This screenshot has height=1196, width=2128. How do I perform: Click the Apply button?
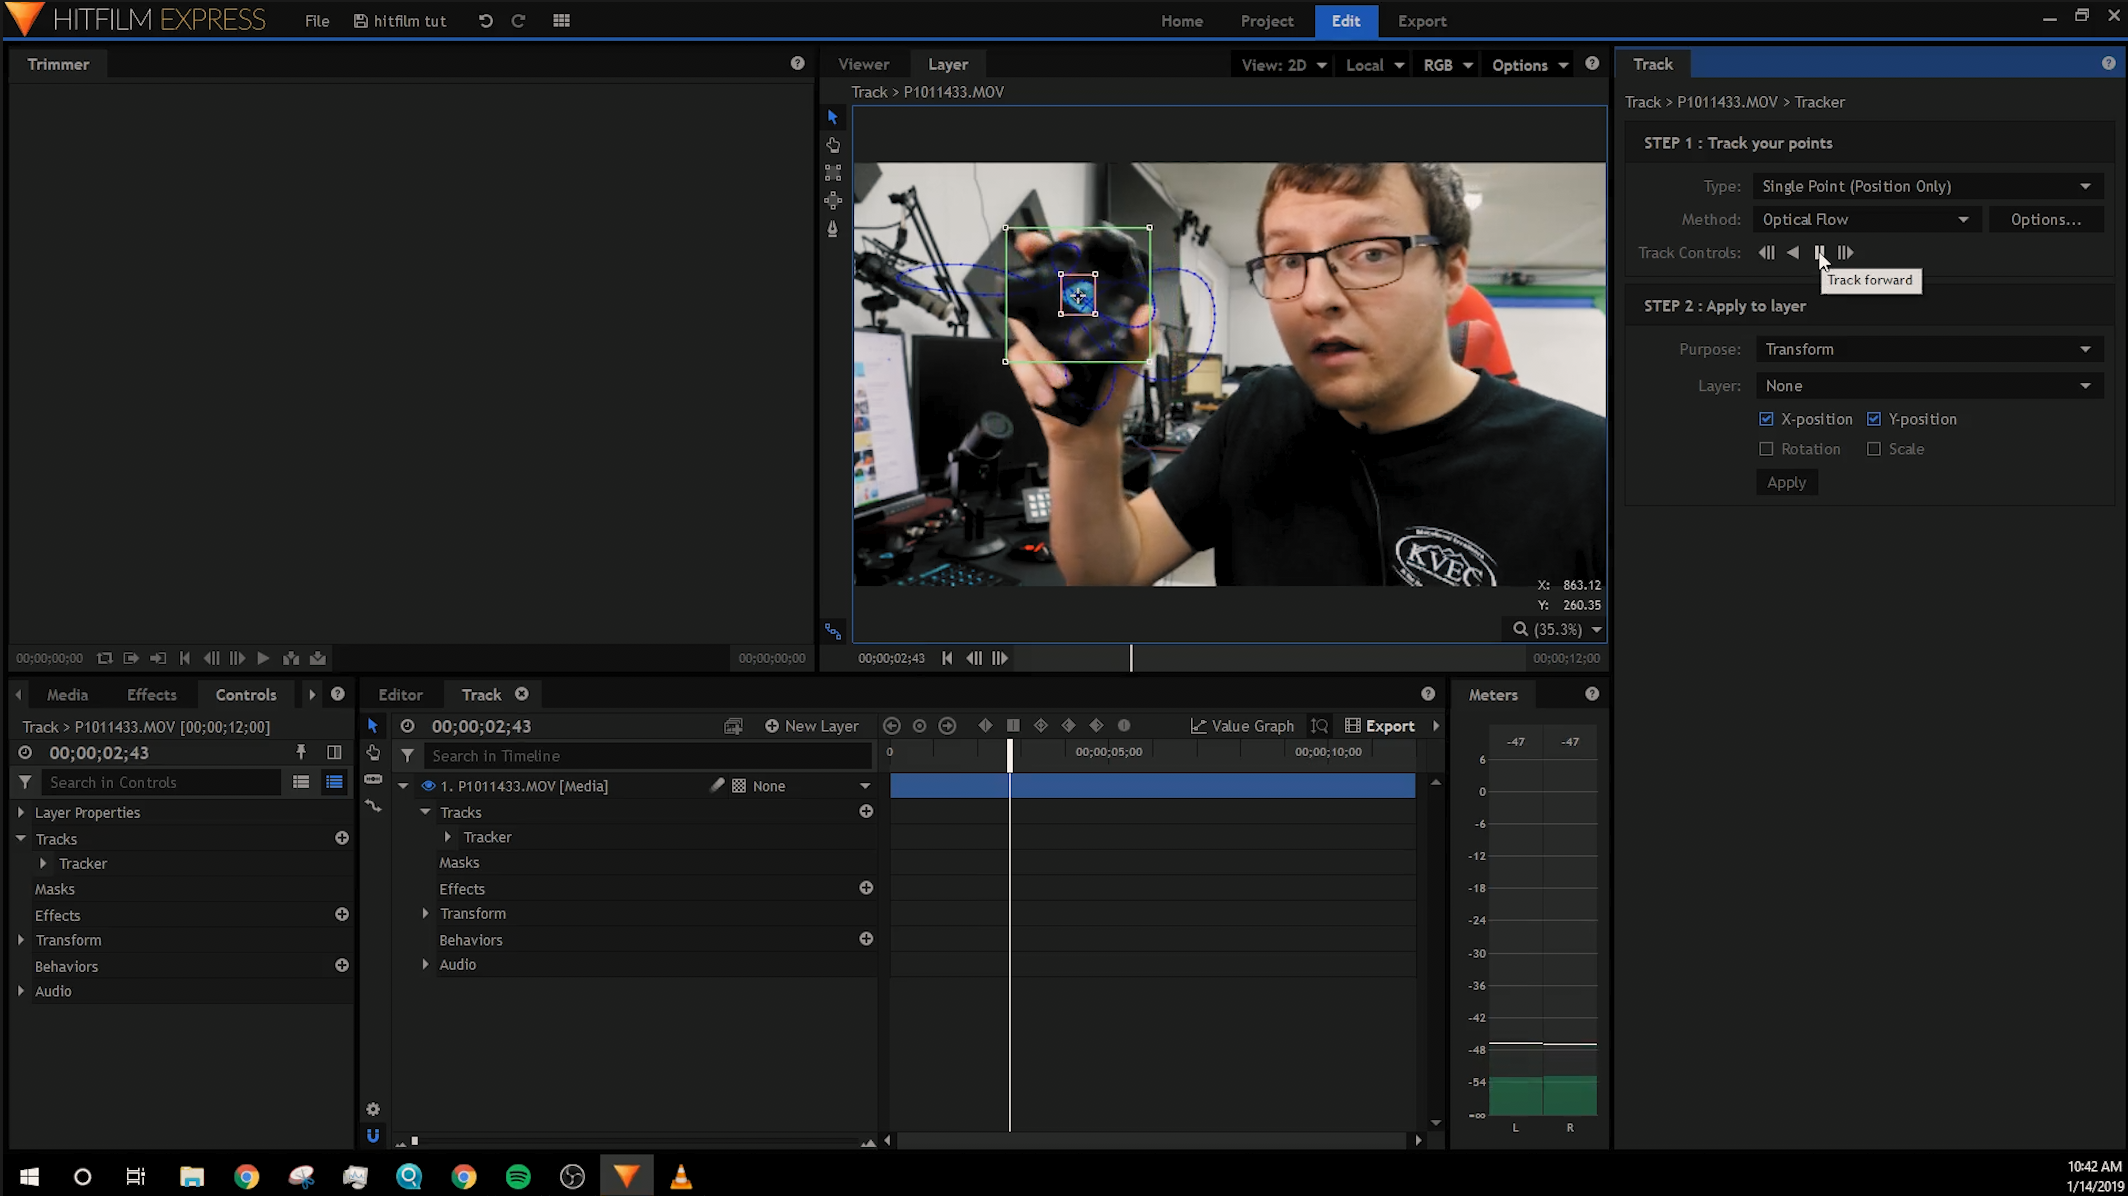tap(1786, 482)
